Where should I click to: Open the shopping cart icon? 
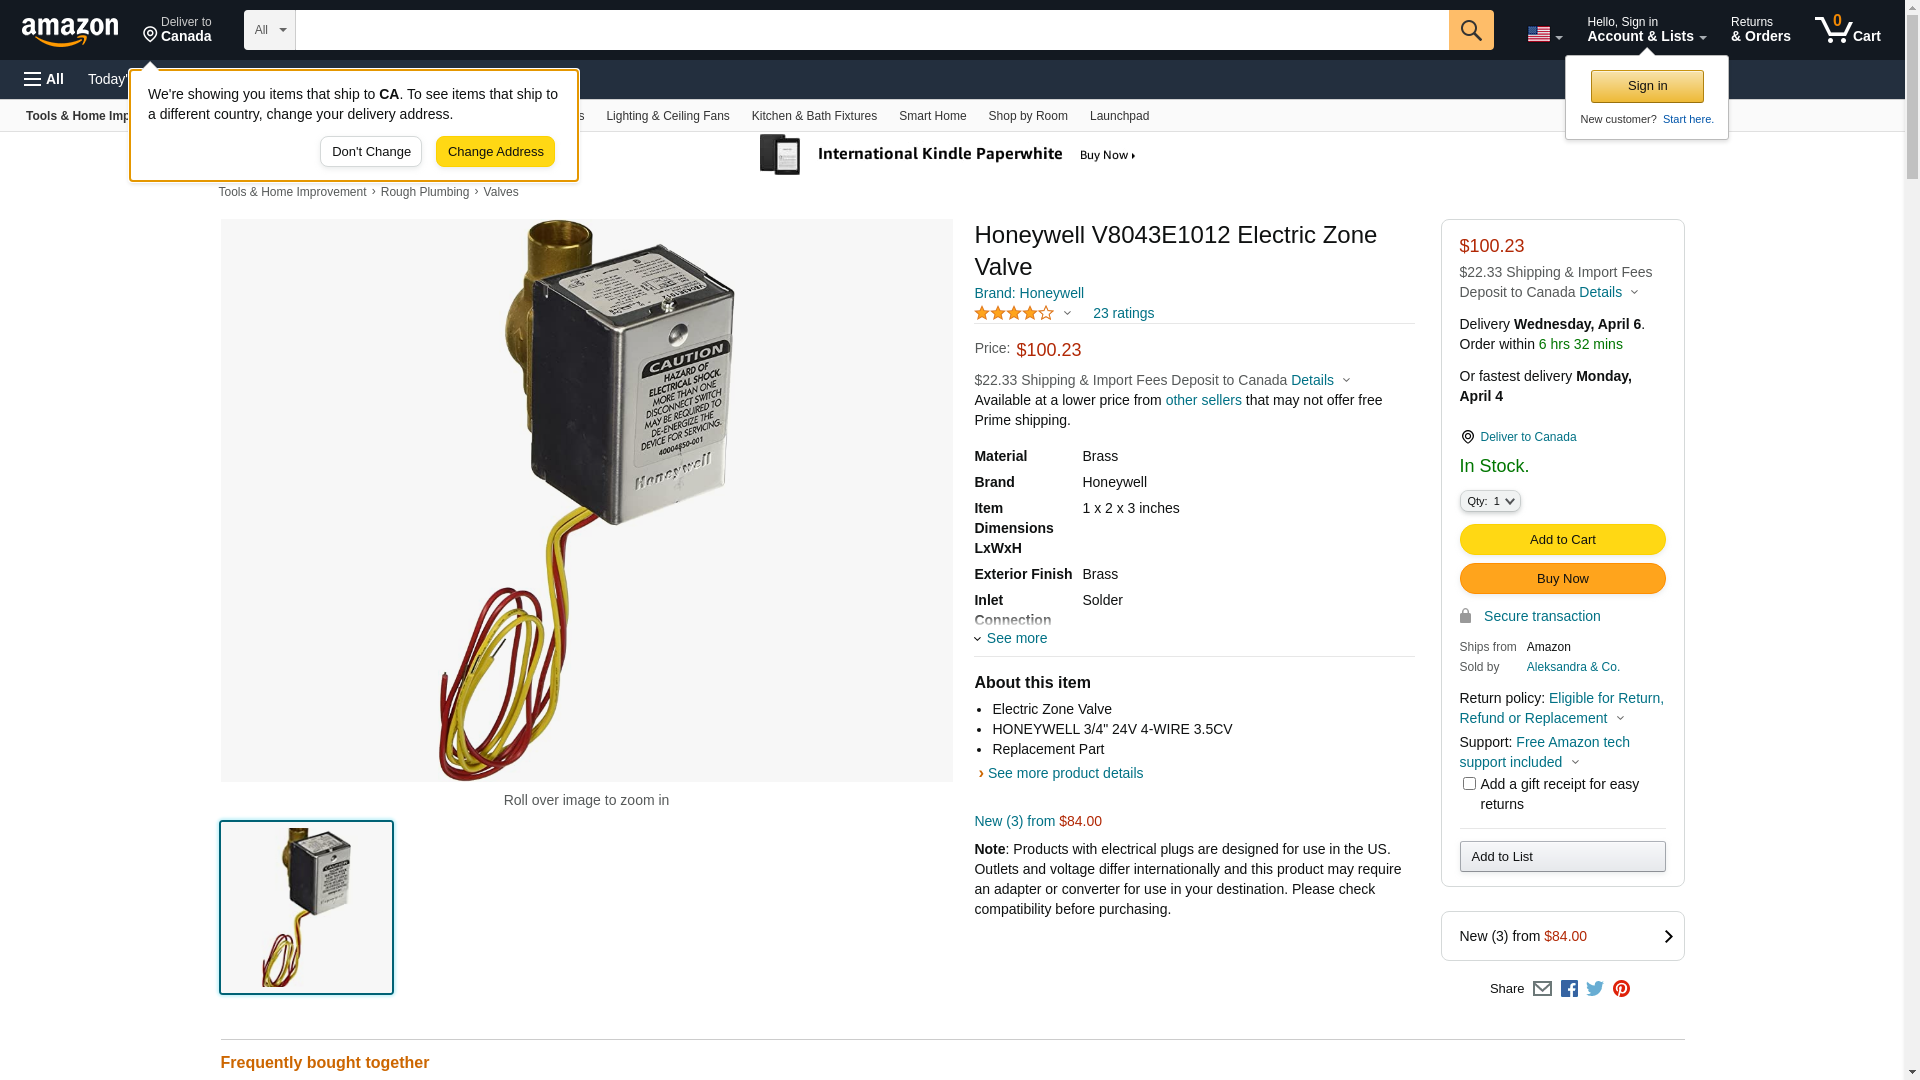[x=1847, y=30]
